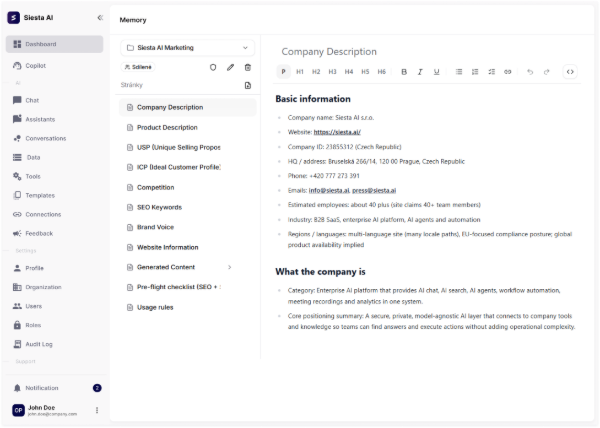This screenshot has width=600, height=428.
Task: Click the trash icon to delete memory
Action: [x=248, y=67]
